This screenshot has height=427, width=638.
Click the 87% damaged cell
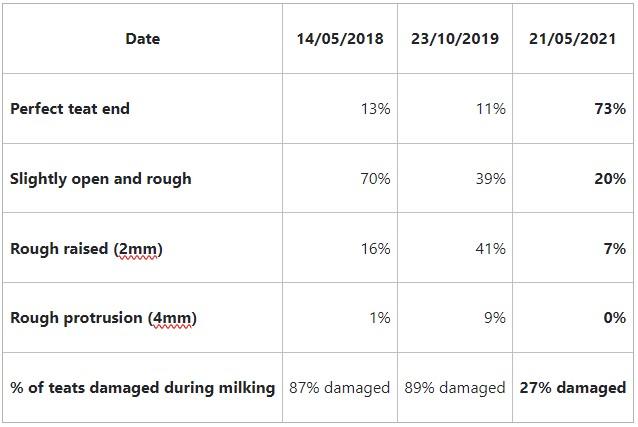339,388
